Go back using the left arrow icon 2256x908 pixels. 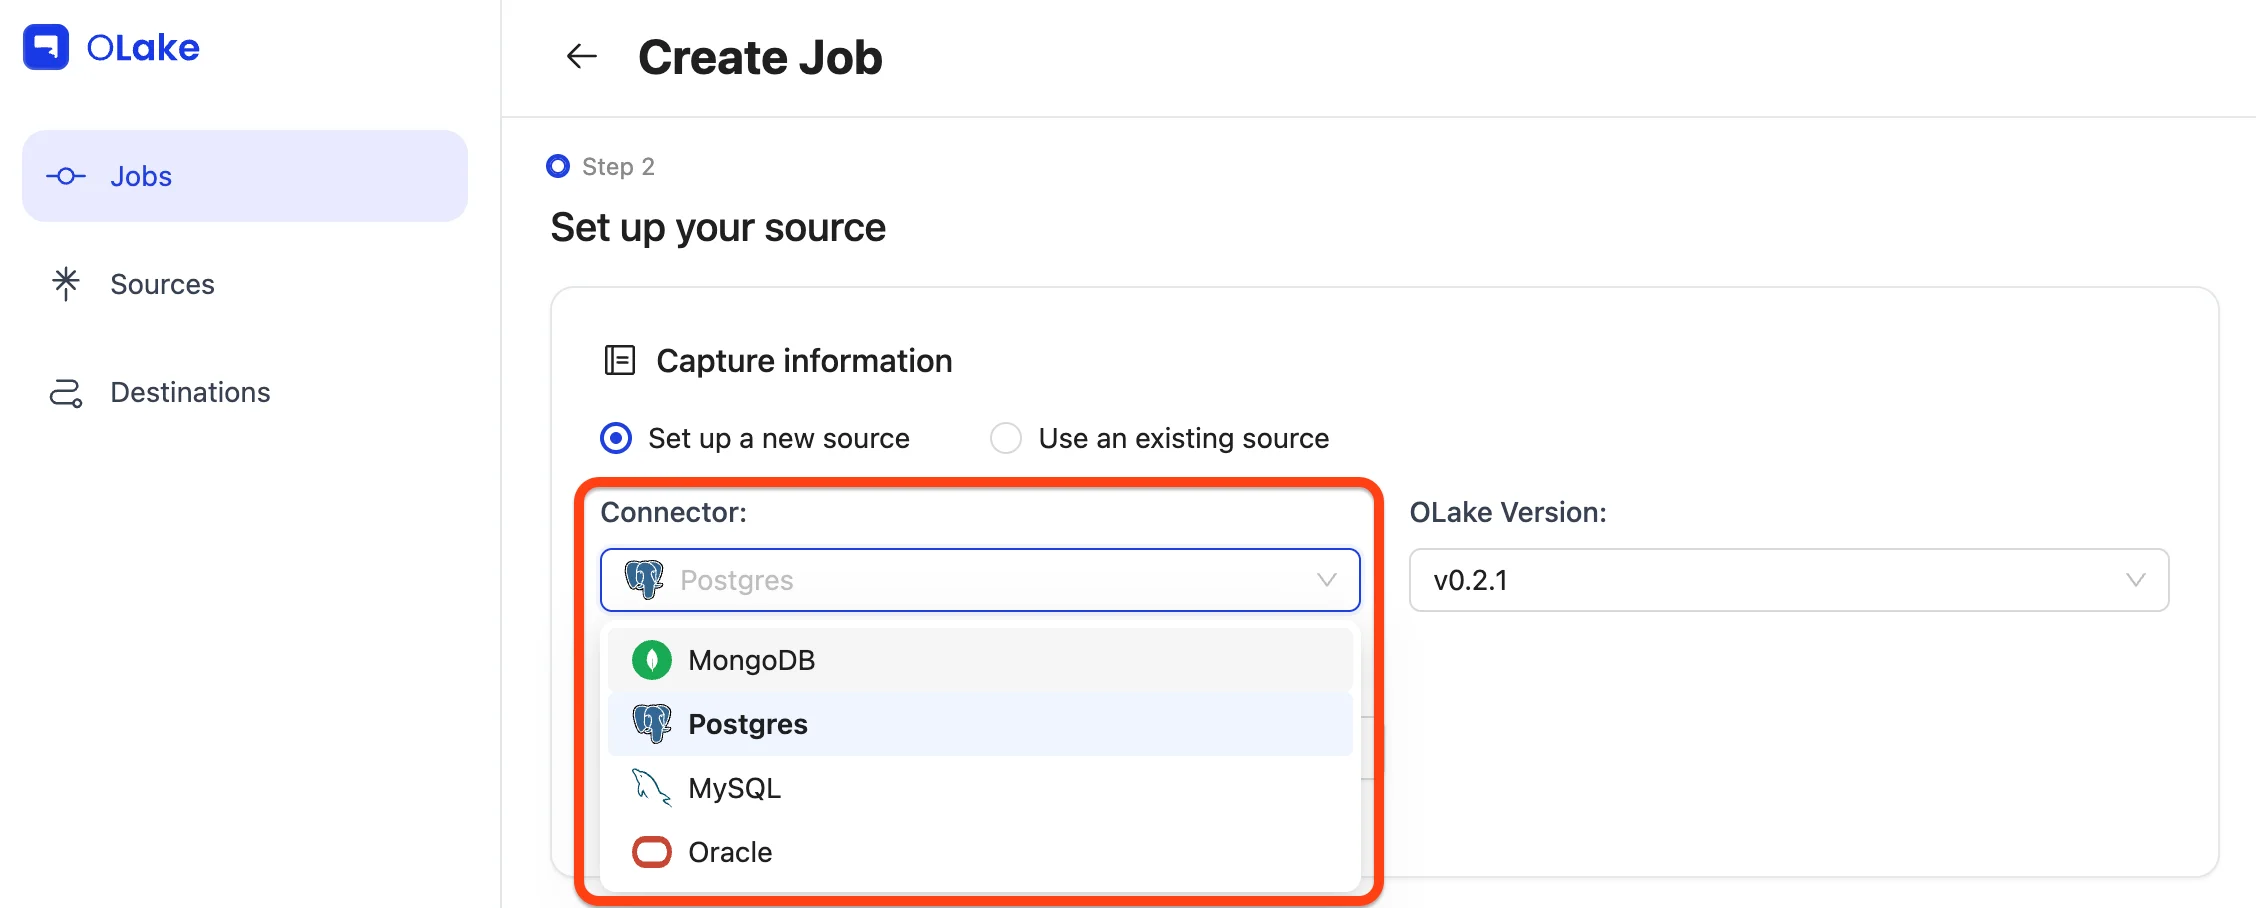(581, 57)
